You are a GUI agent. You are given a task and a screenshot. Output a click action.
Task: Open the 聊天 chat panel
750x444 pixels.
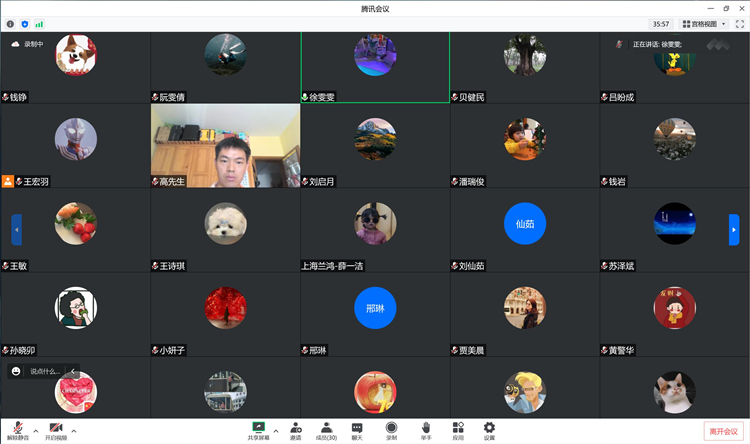point(357,431)
